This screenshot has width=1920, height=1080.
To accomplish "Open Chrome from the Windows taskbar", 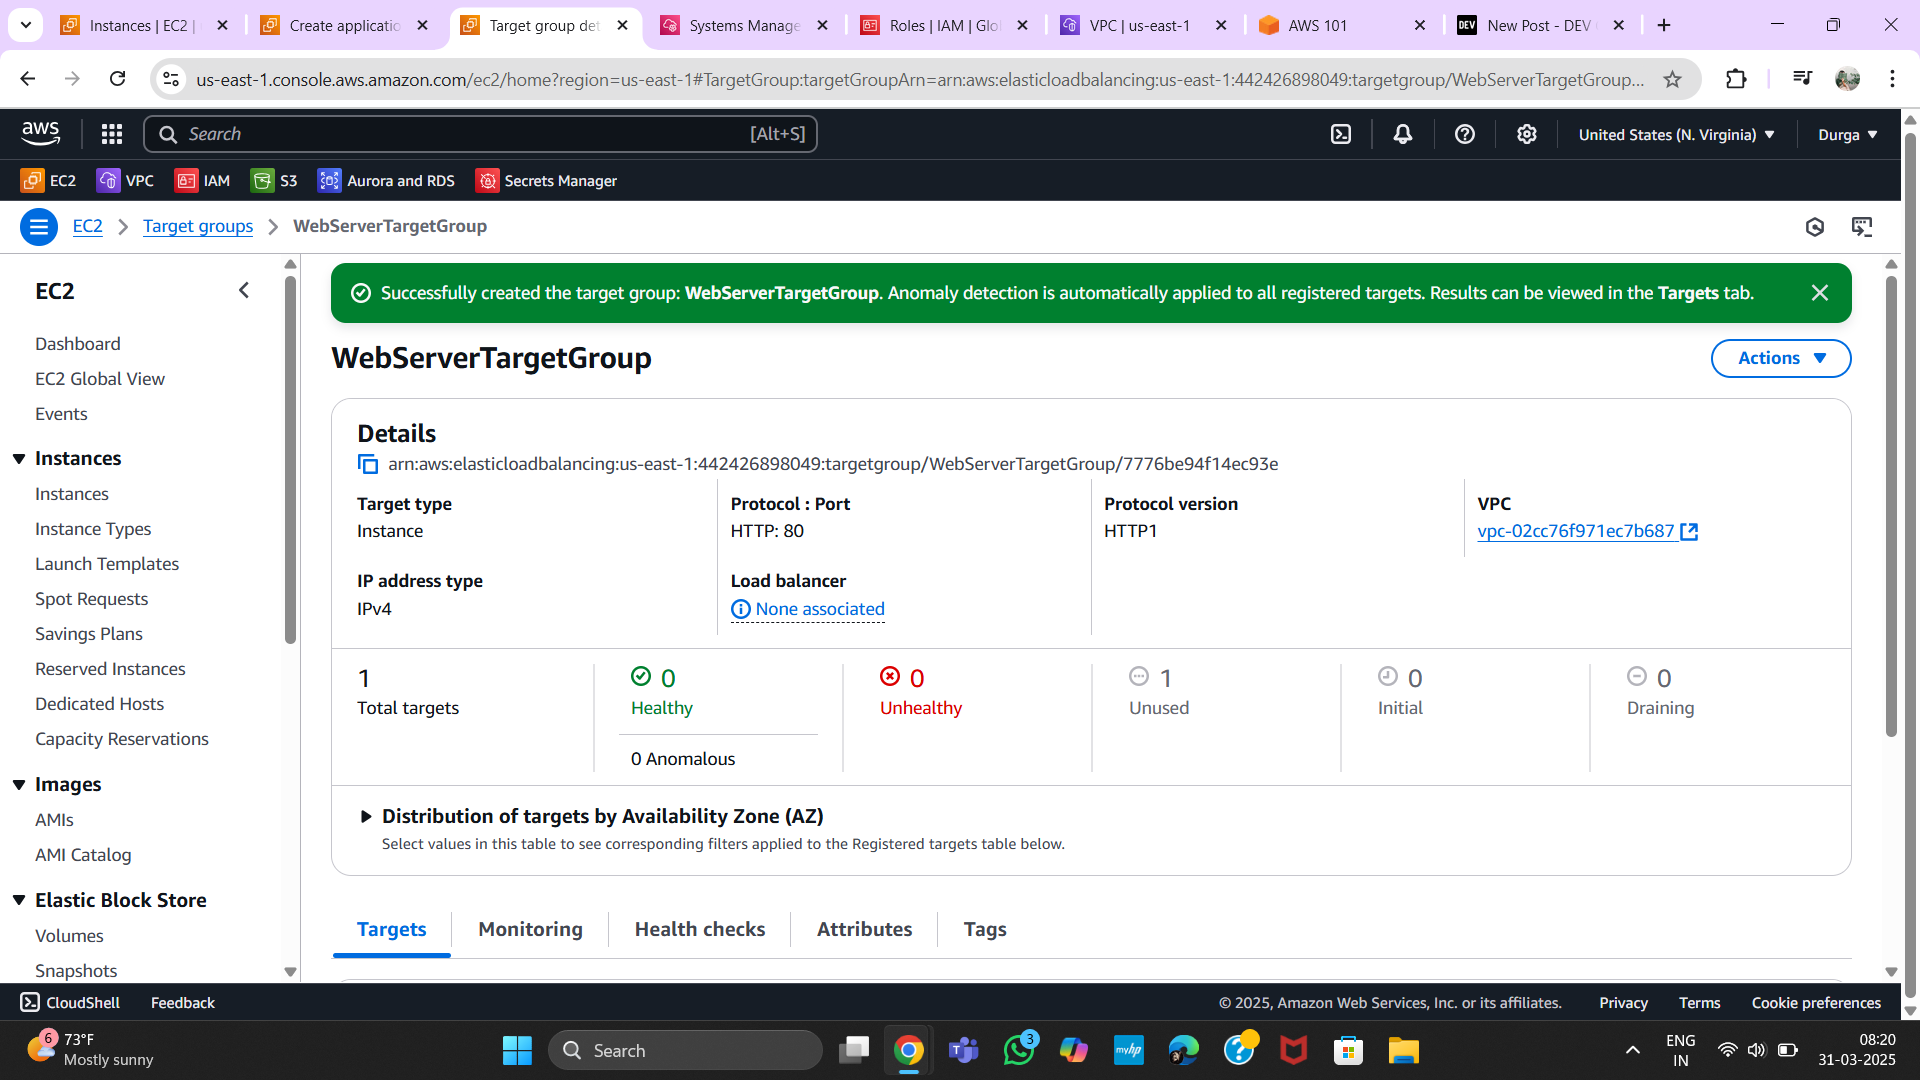I will tap(908, 1051).
